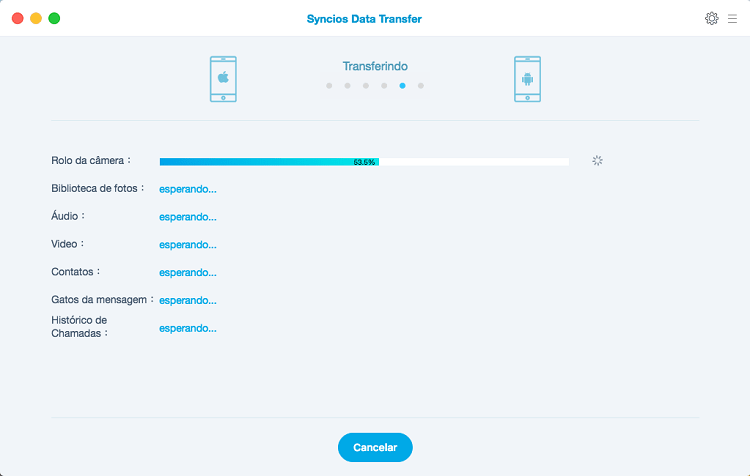Click Gatos da mensagem esperando status

187,300
